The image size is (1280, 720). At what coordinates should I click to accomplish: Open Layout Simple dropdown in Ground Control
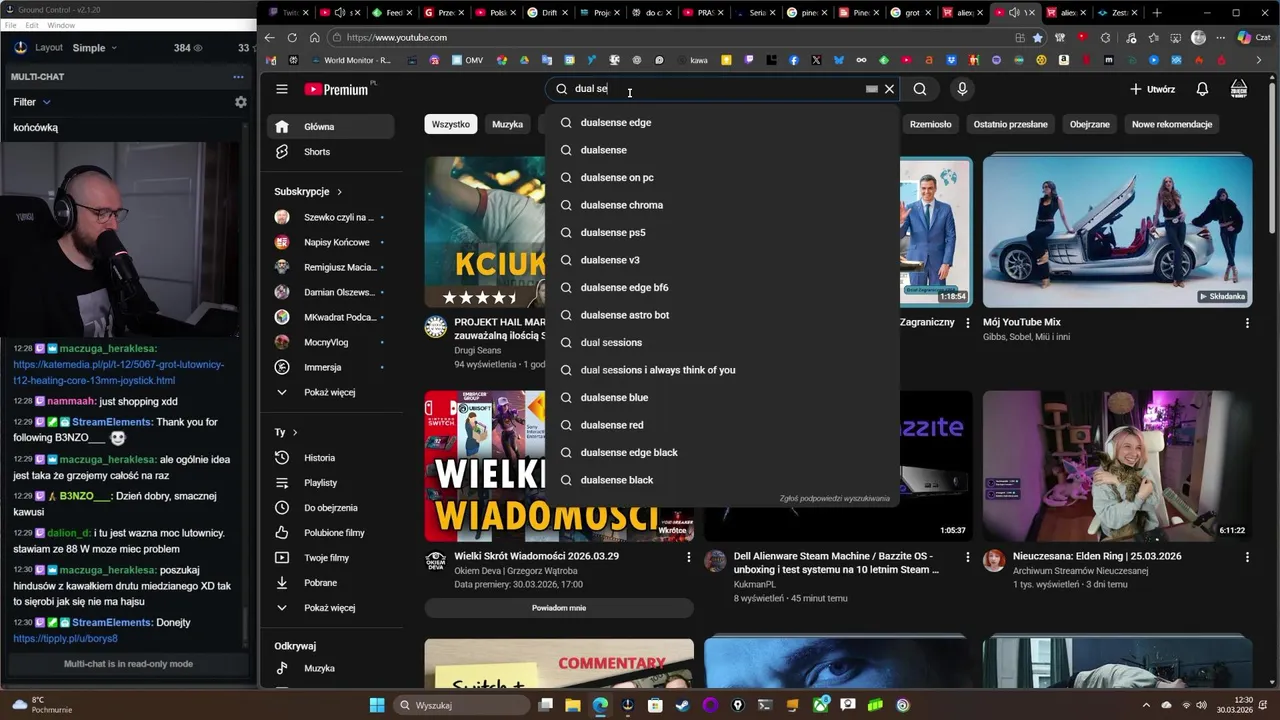coord(95,48)
